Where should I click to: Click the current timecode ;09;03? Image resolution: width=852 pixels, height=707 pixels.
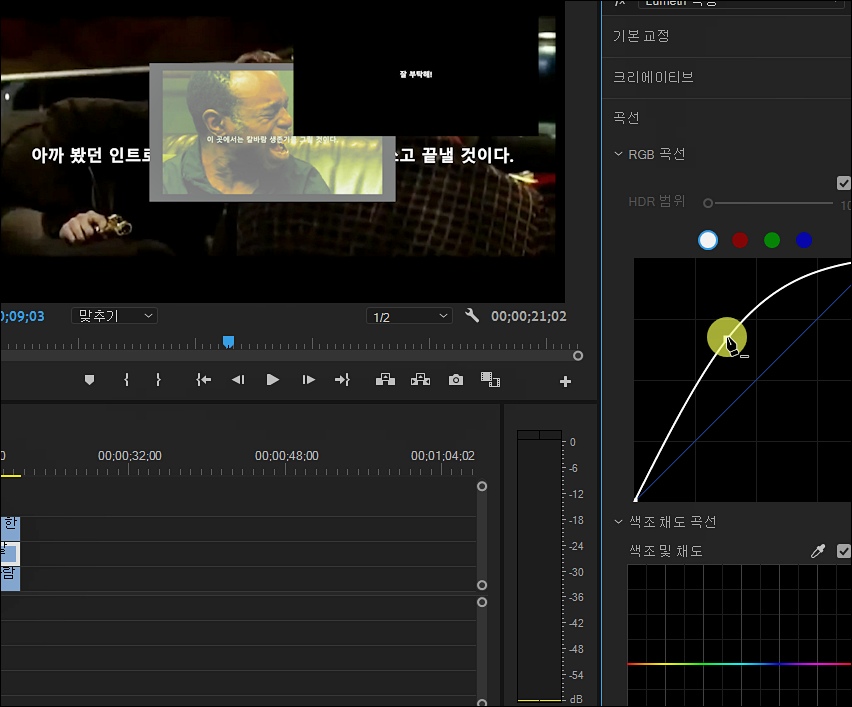click(22, 316)
